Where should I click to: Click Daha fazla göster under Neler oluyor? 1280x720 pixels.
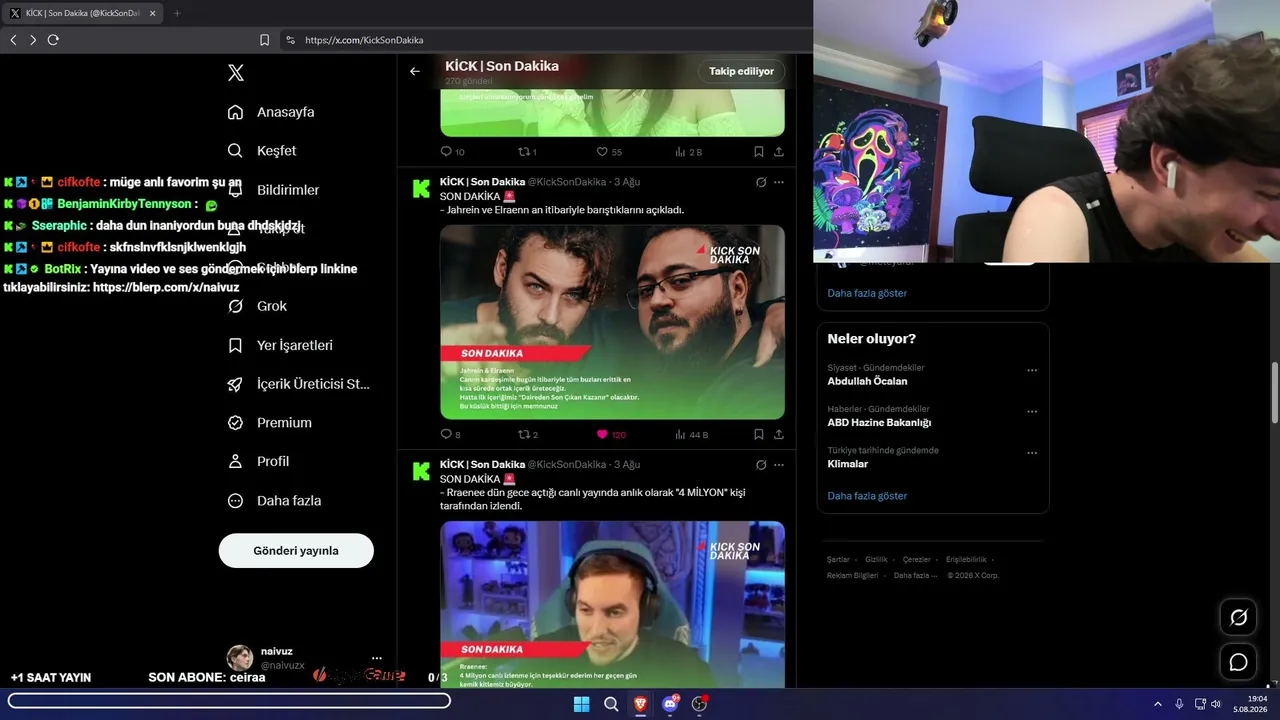pos(867,496)
